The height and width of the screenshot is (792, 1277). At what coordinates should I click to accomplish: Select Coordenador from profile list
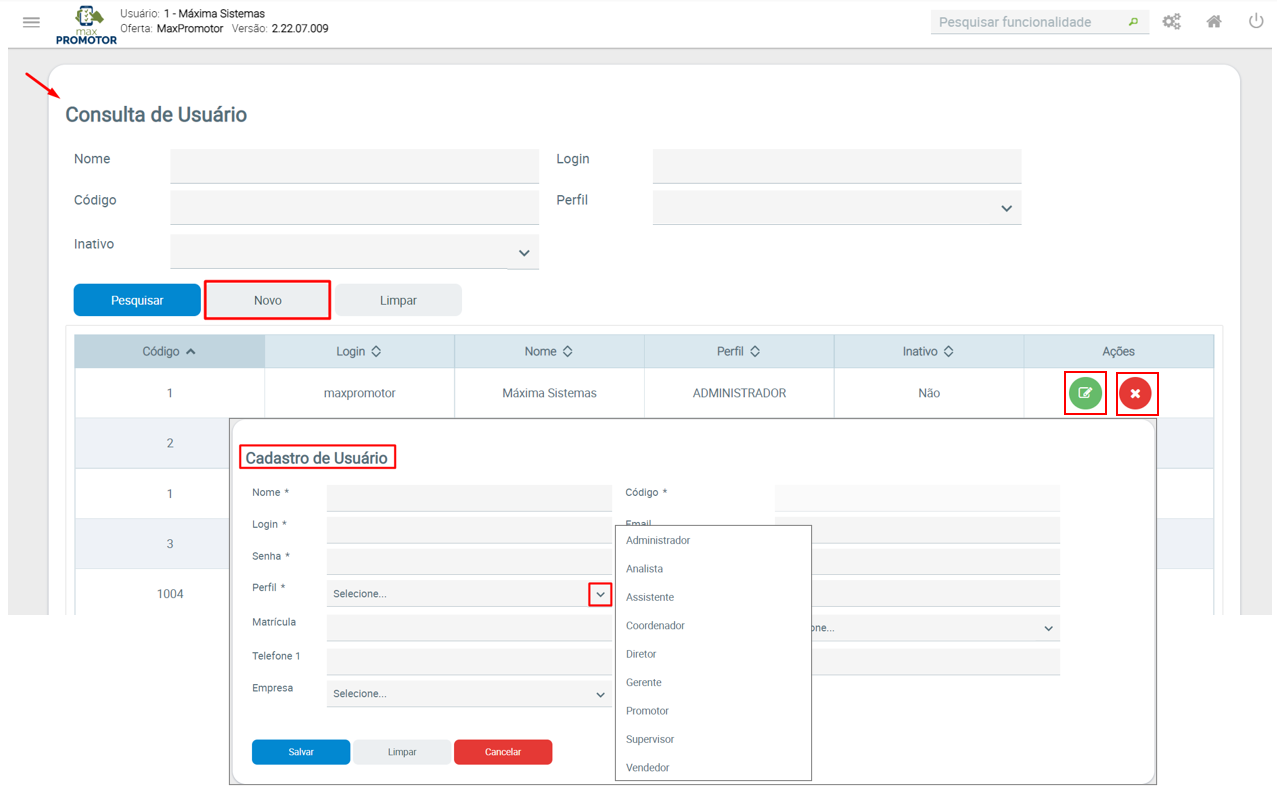(x=655, y=626)
